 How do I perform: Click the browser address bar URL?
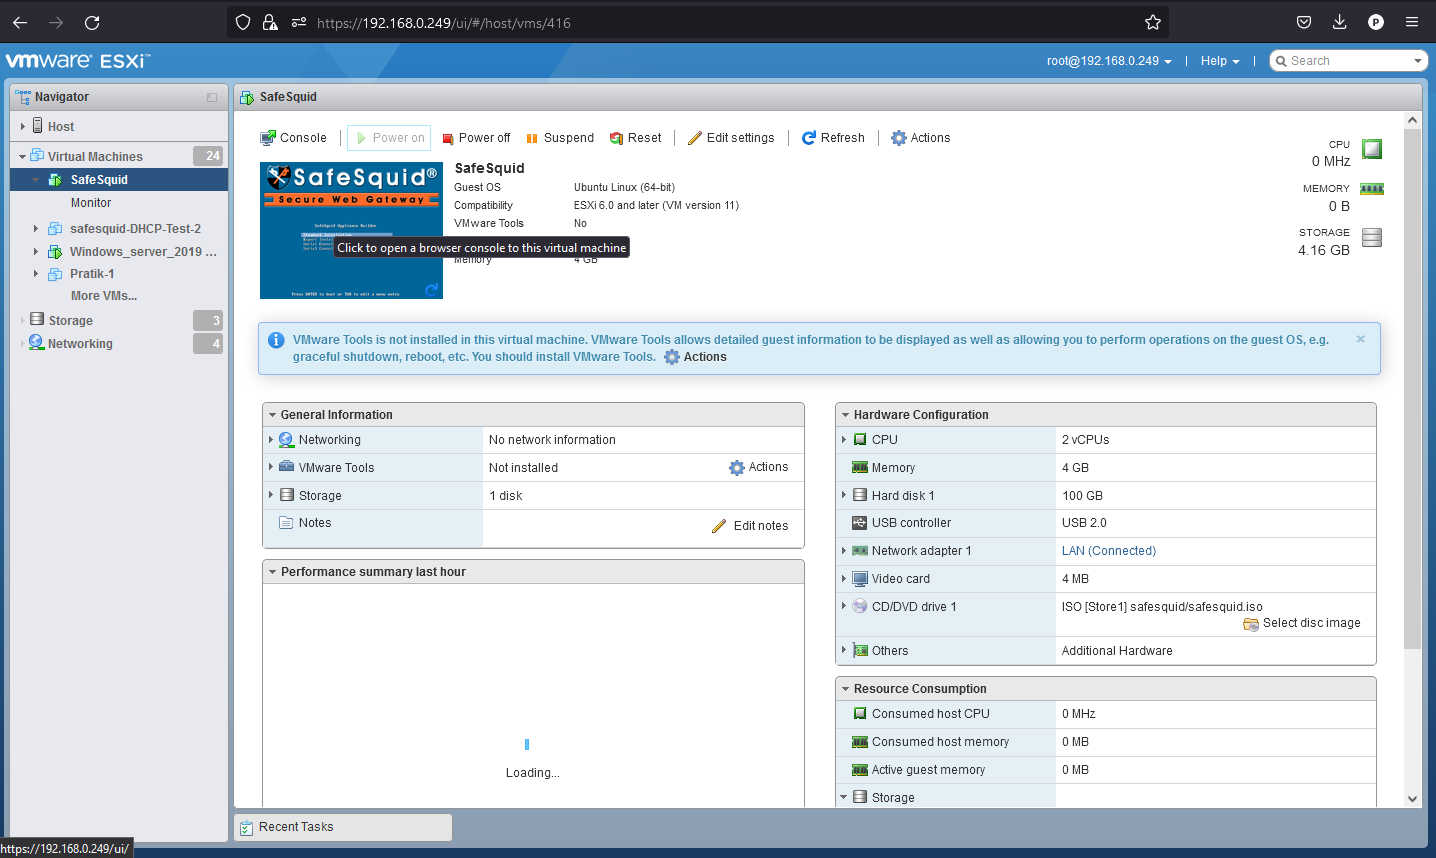click(444, 22)
